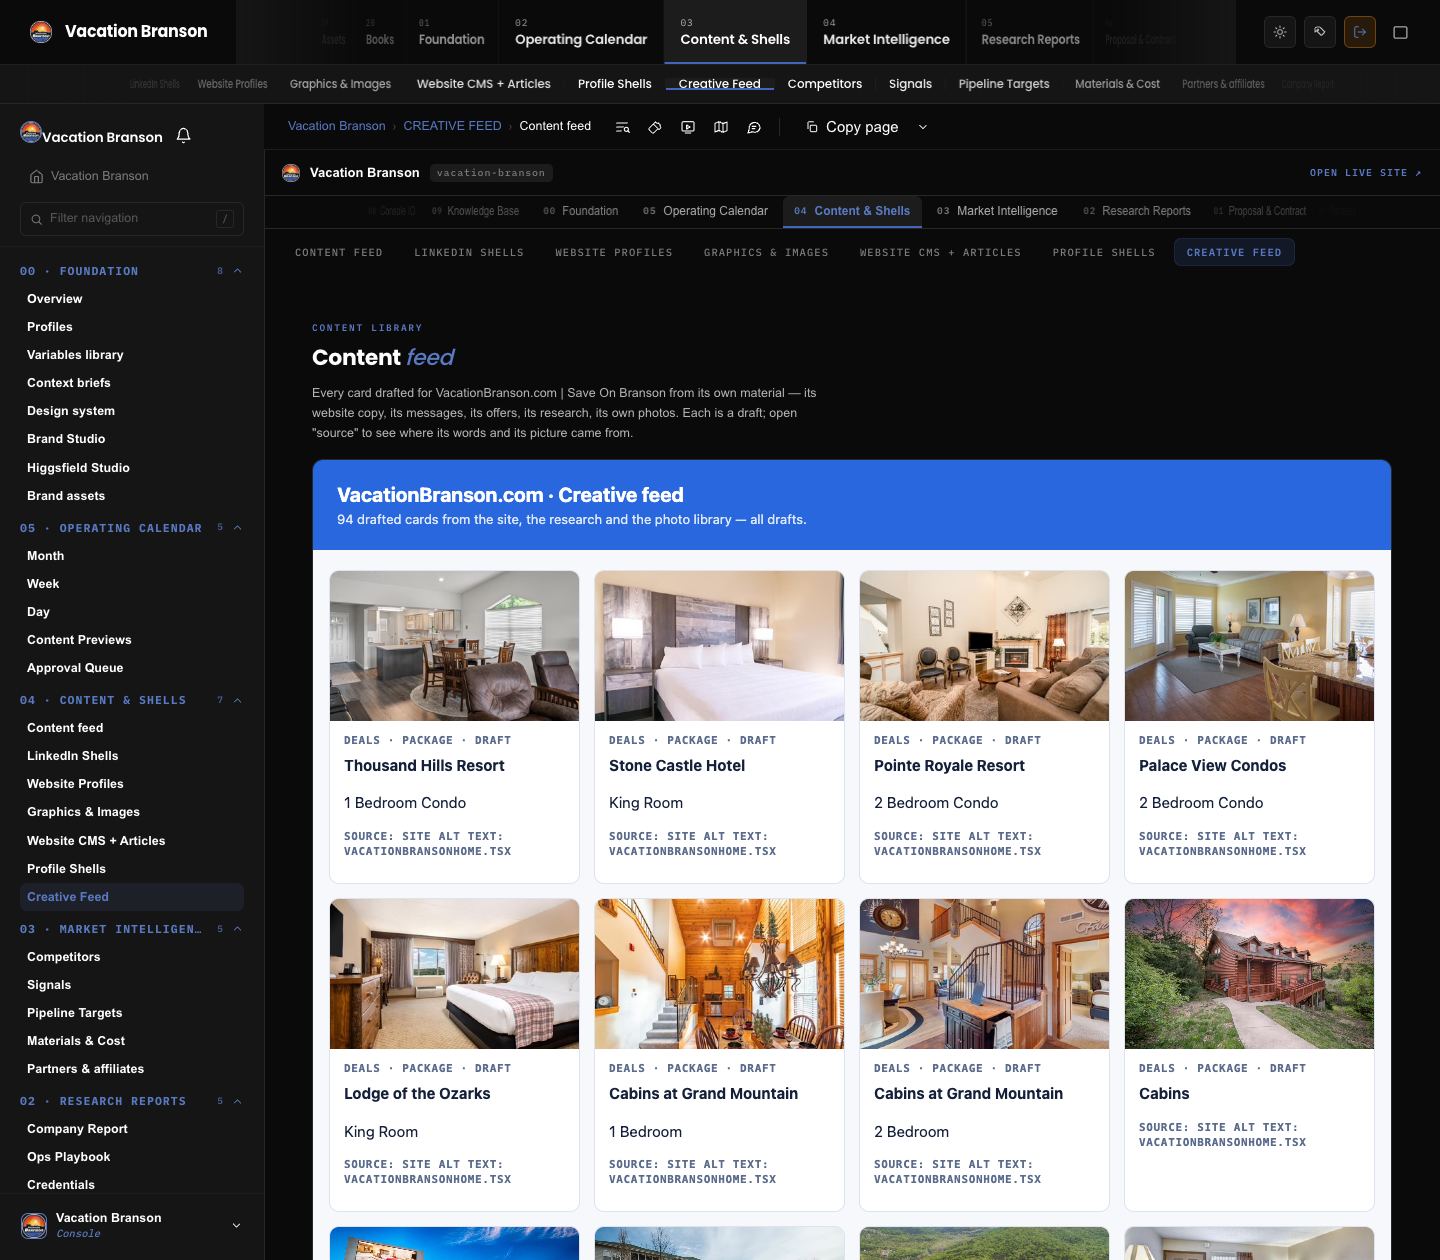
Task: Open the chat bubble icon in breadcrumb toolbar
Action: tap(754, 127)
